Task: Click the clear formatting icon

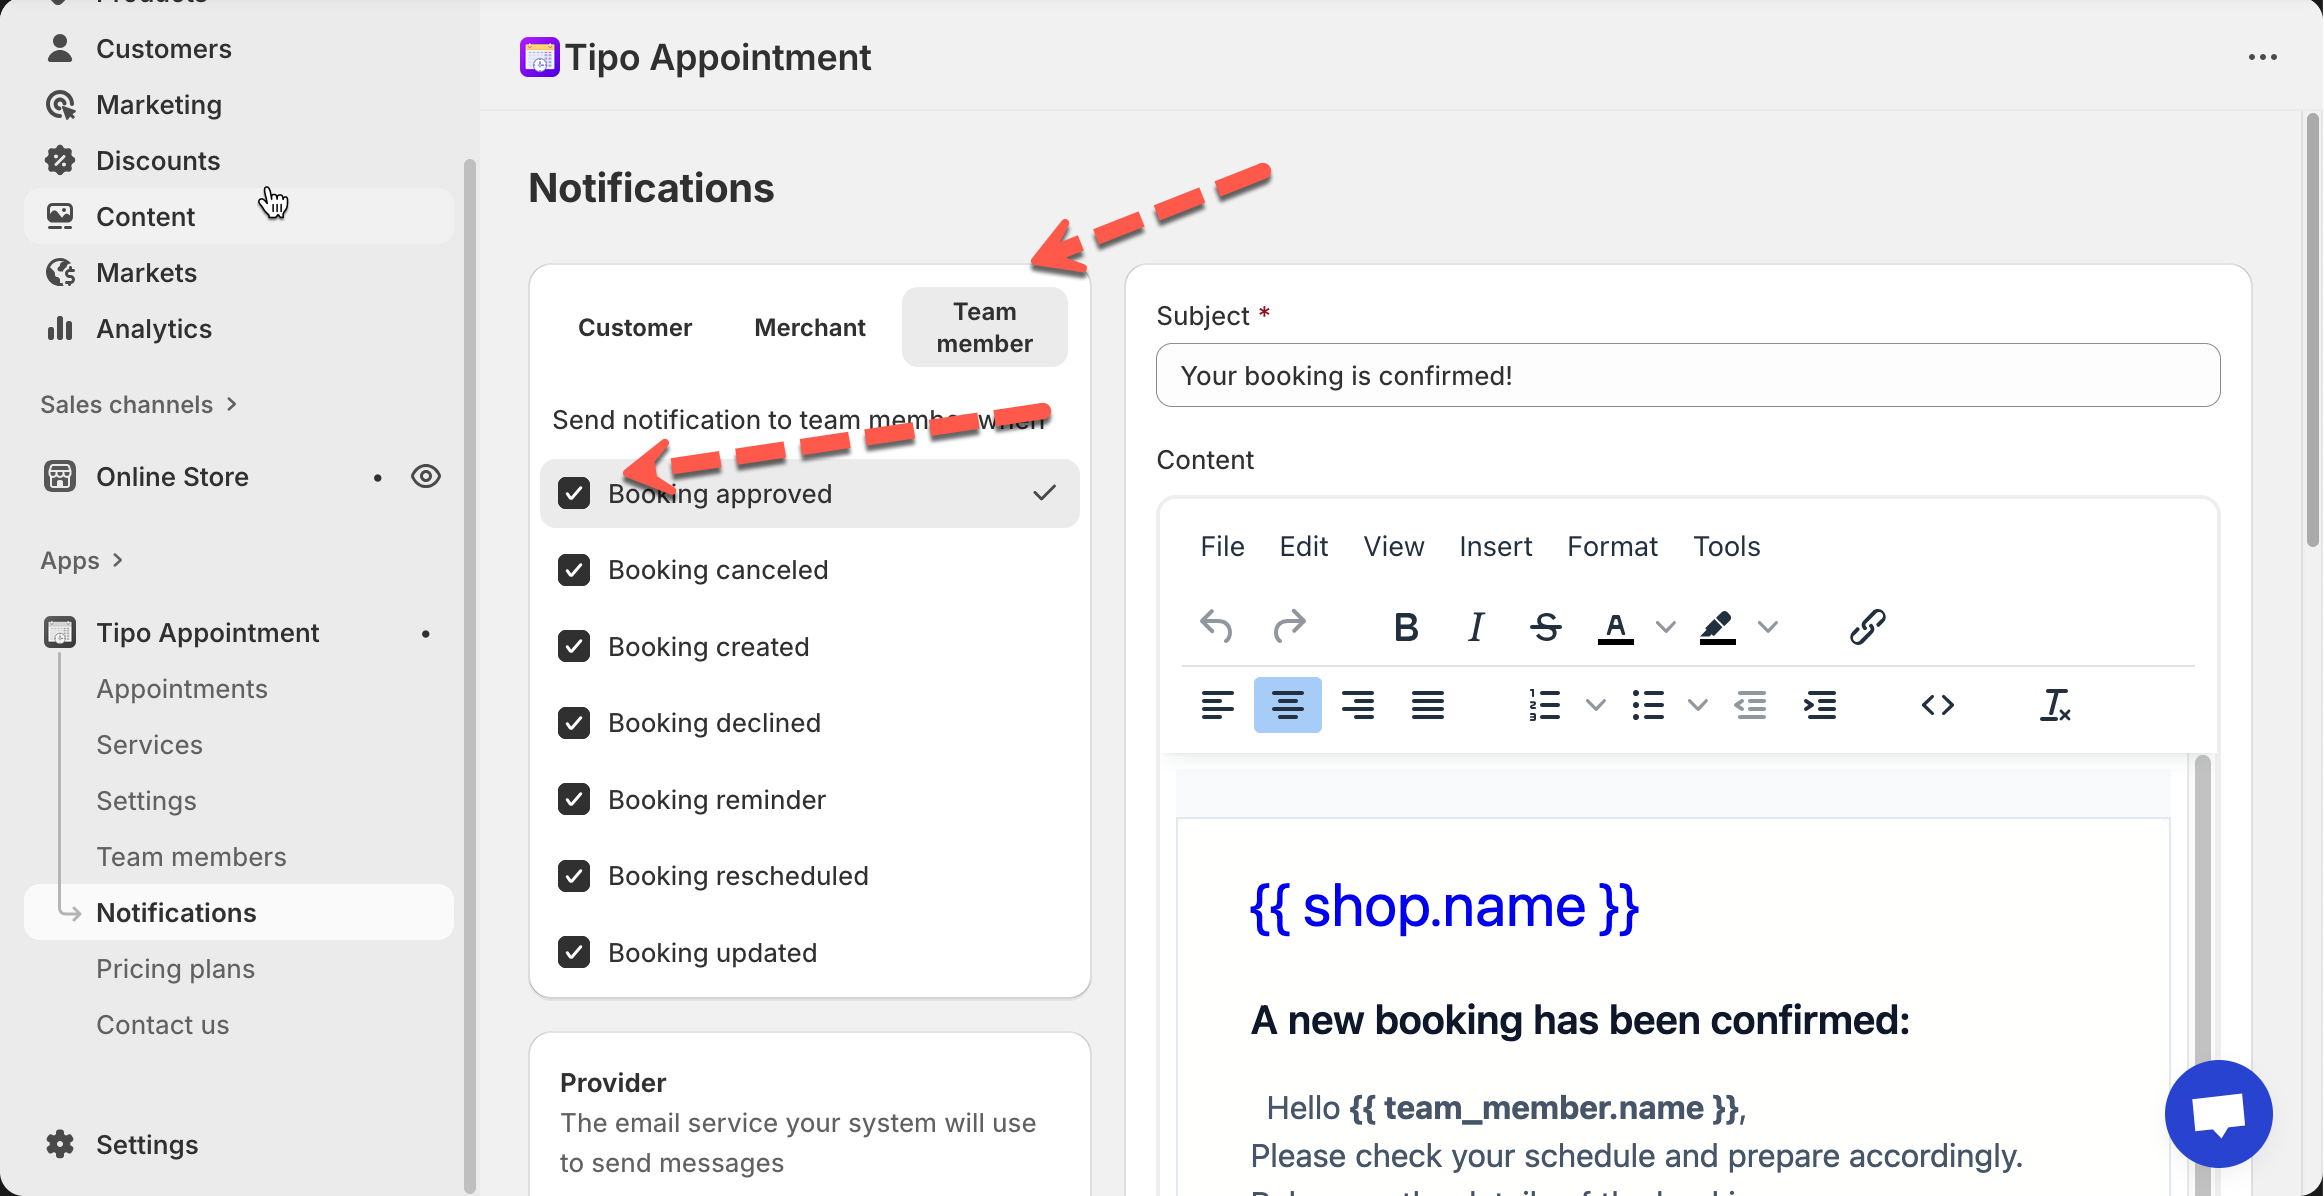Action: (2054, 705)
